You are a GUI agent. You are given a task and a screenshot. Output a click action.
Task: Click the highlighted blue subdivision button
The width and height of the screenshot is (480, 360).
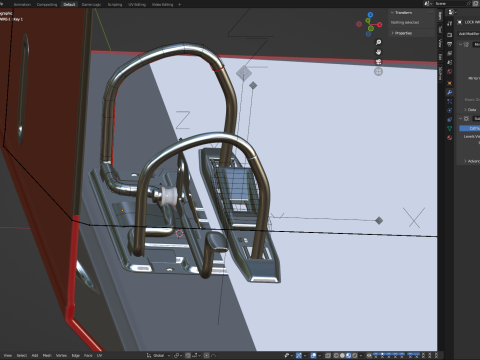[469, 128]
